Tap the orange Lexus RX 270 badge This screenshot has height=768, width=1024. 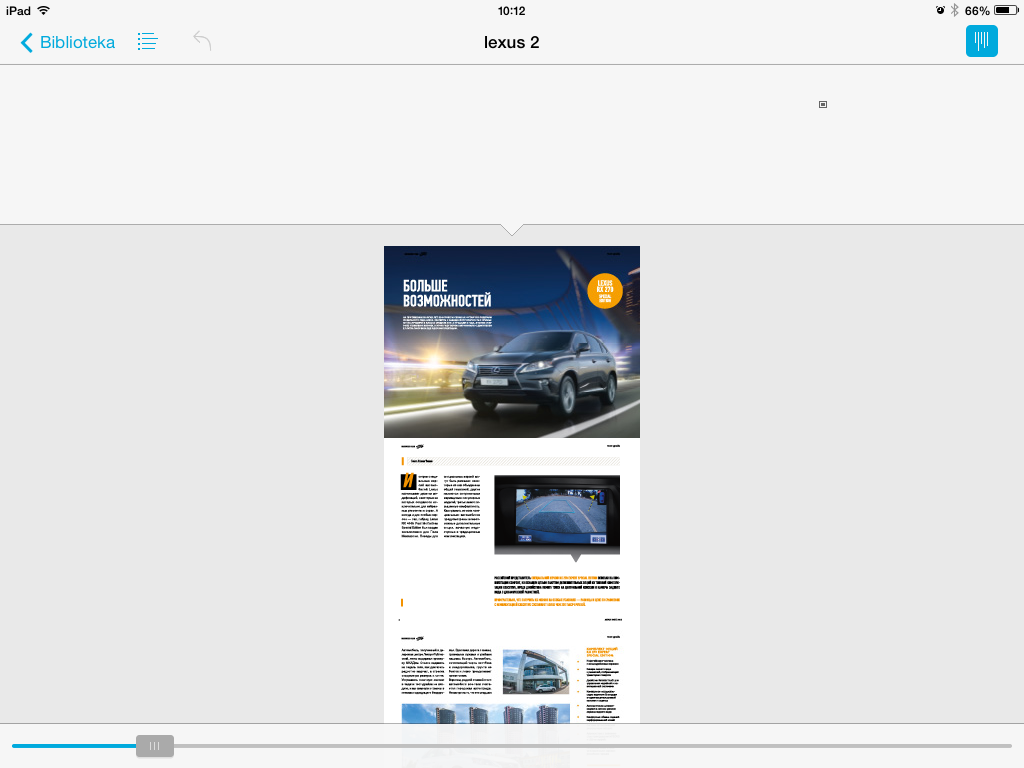click(x=605, y=291)
